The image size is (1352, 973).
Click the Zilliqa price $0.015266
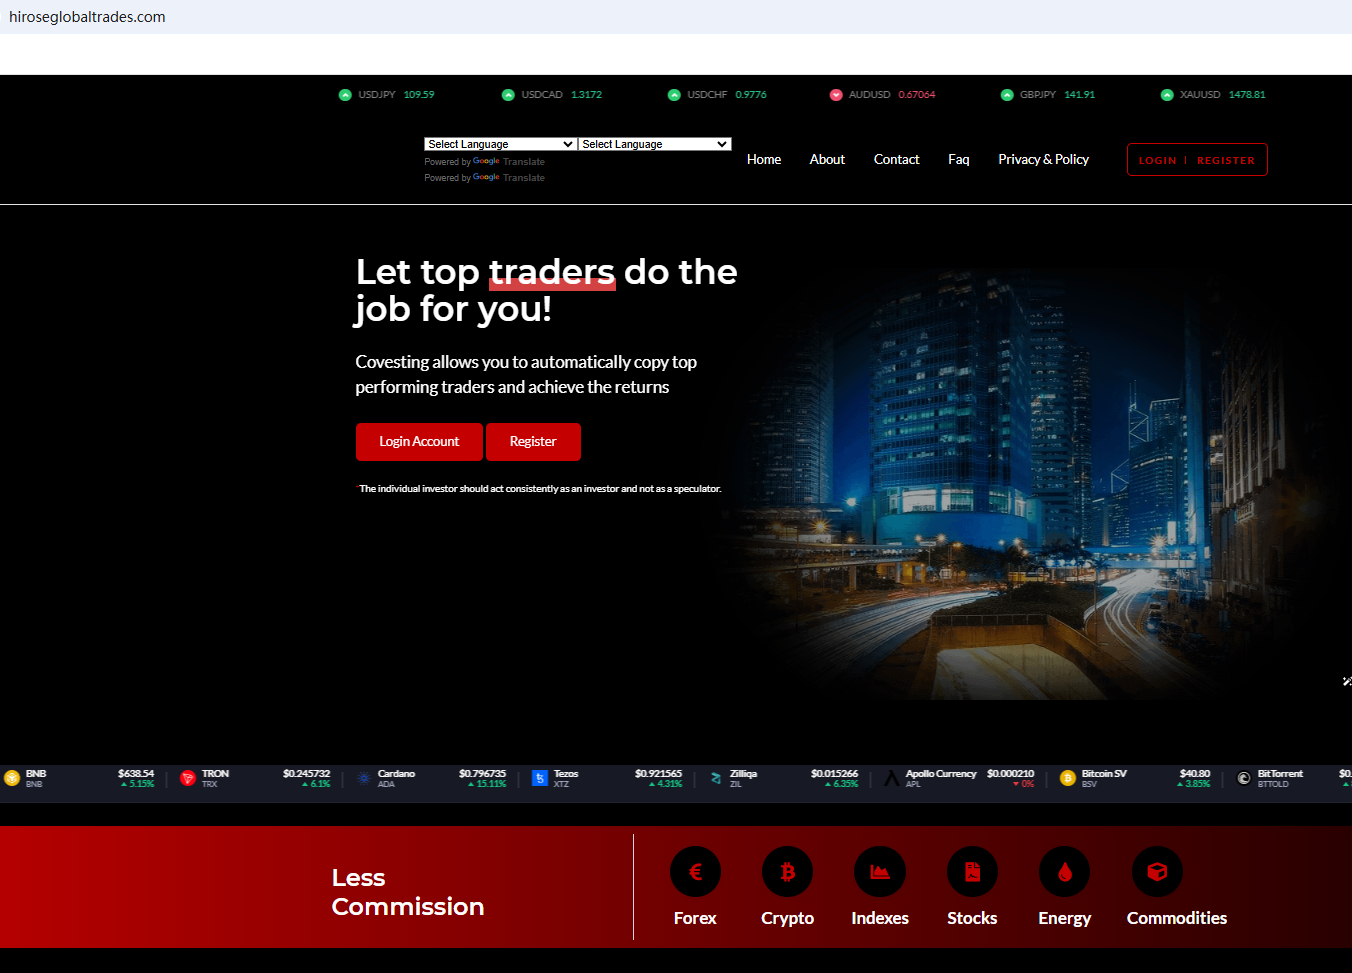tap(834, 774)
